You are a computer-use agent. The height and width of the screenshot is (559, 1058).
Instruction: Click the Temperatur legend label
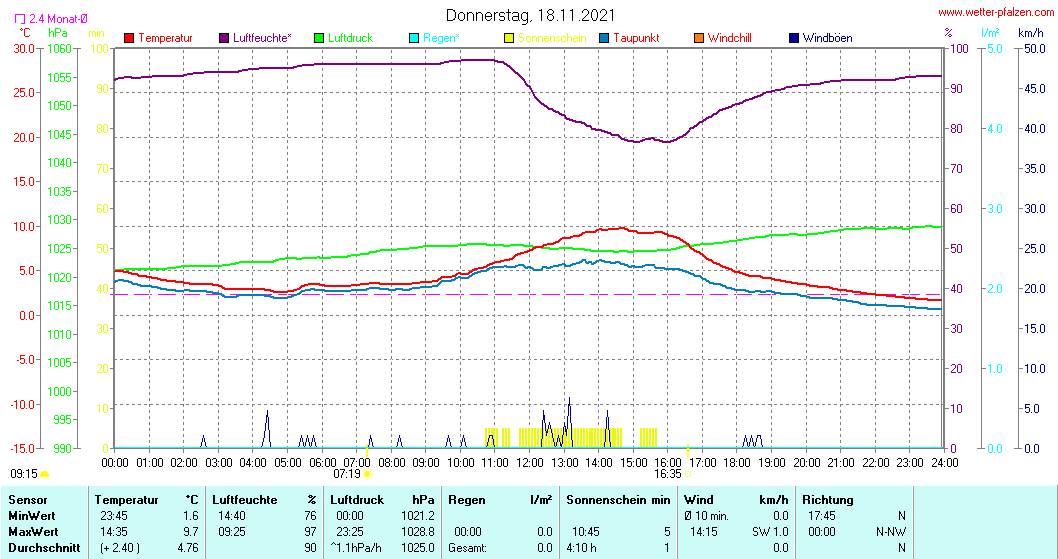click(x=165, y=38)
